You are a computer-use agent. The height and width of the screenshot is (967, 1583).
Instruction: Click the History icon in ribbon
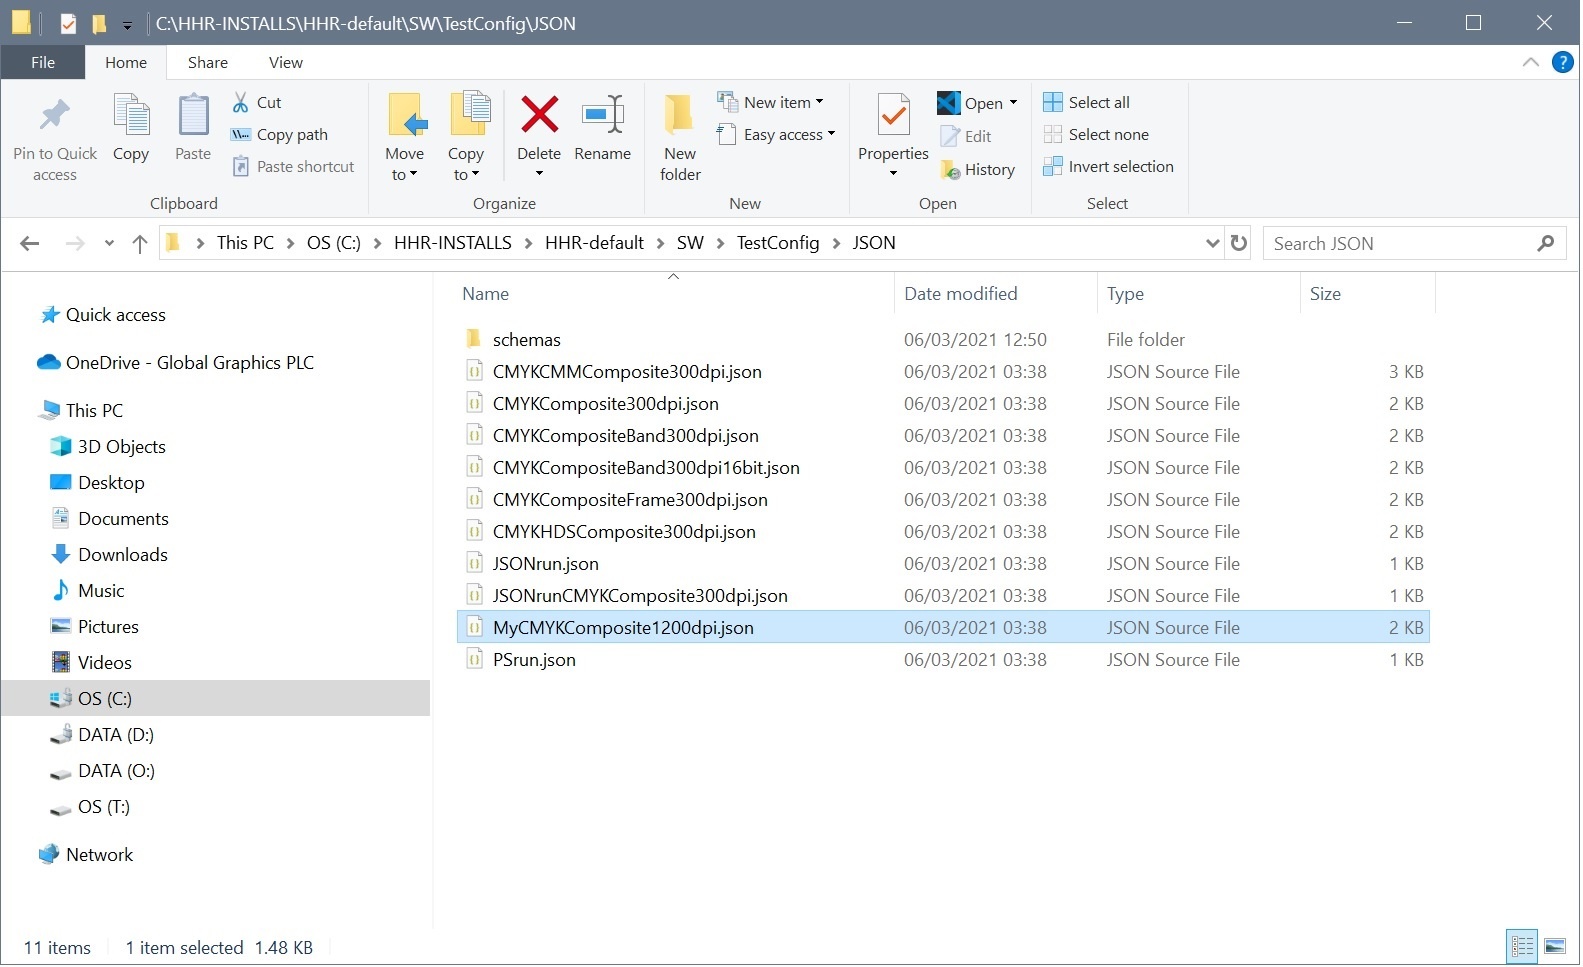(950, 170)
